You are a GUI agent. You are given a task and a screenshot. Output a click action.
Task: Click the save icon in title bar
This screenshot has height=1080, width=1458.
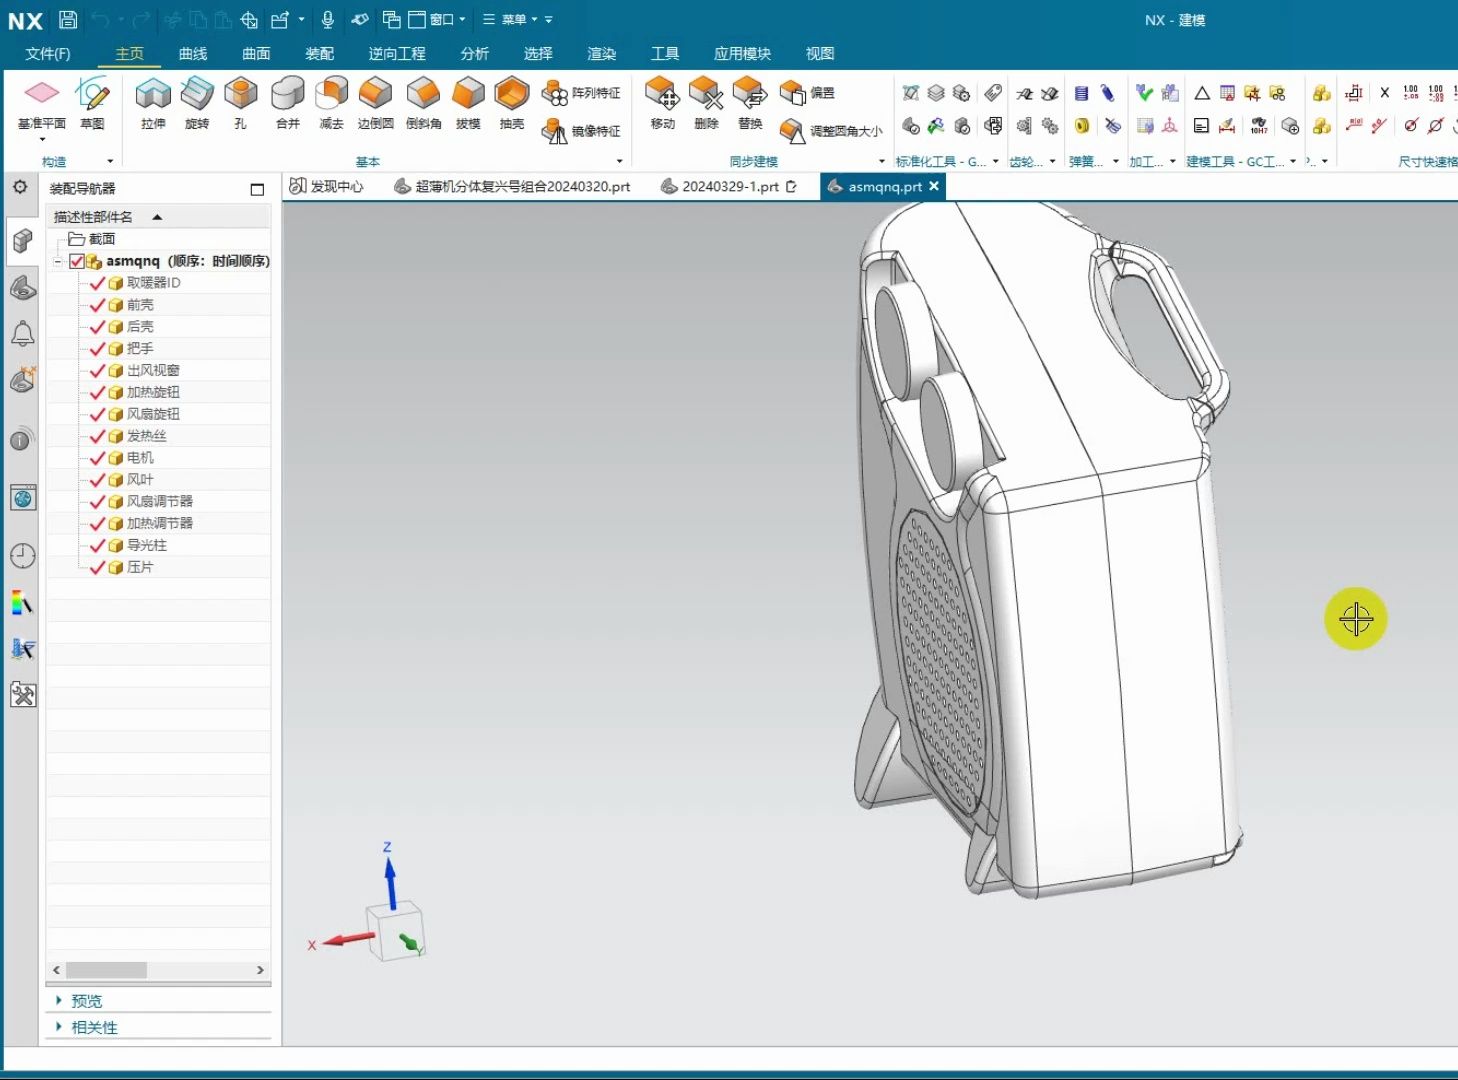click(68, 19)
